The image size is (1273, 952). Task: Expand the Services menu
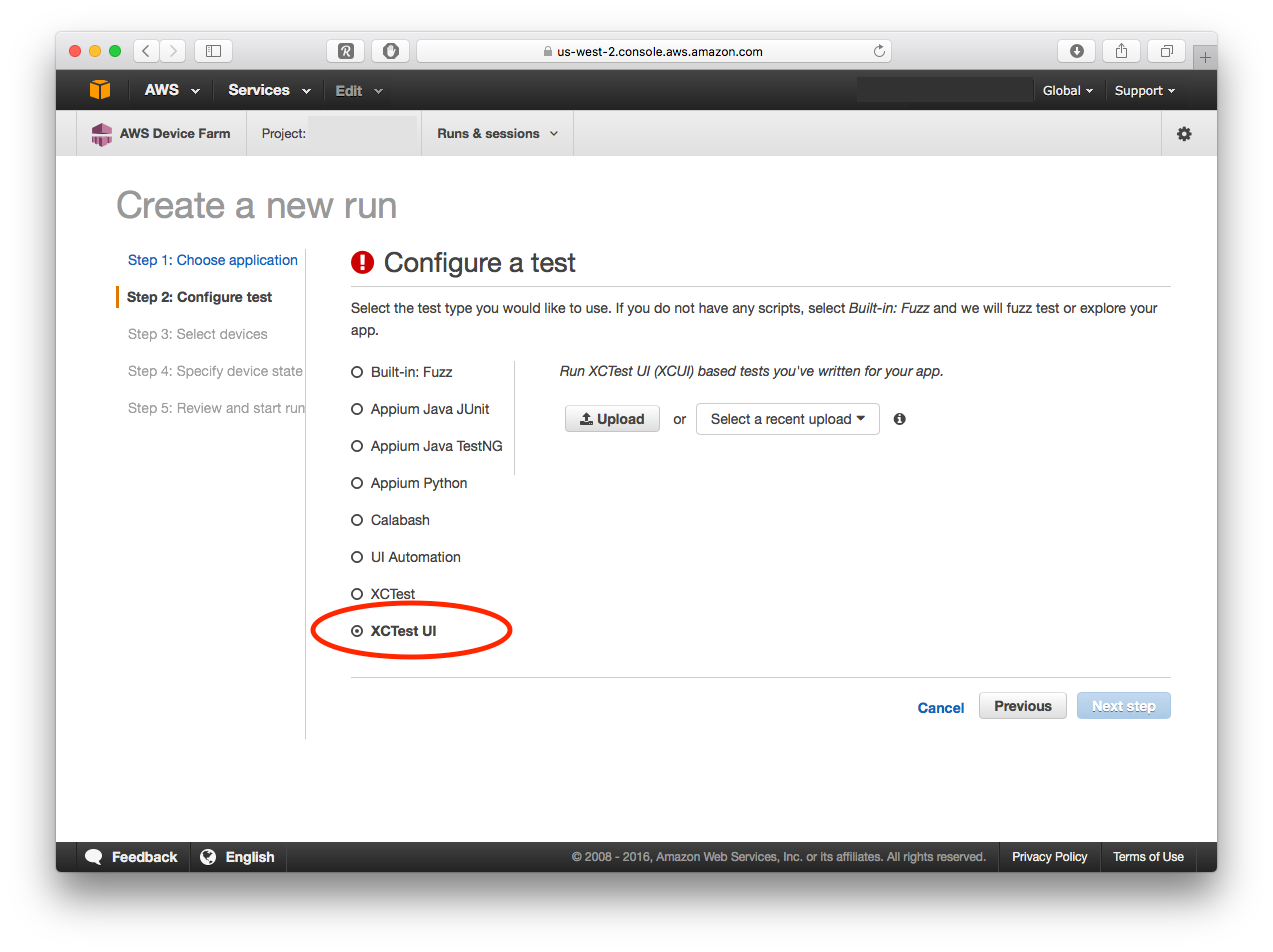coord(269,90)
